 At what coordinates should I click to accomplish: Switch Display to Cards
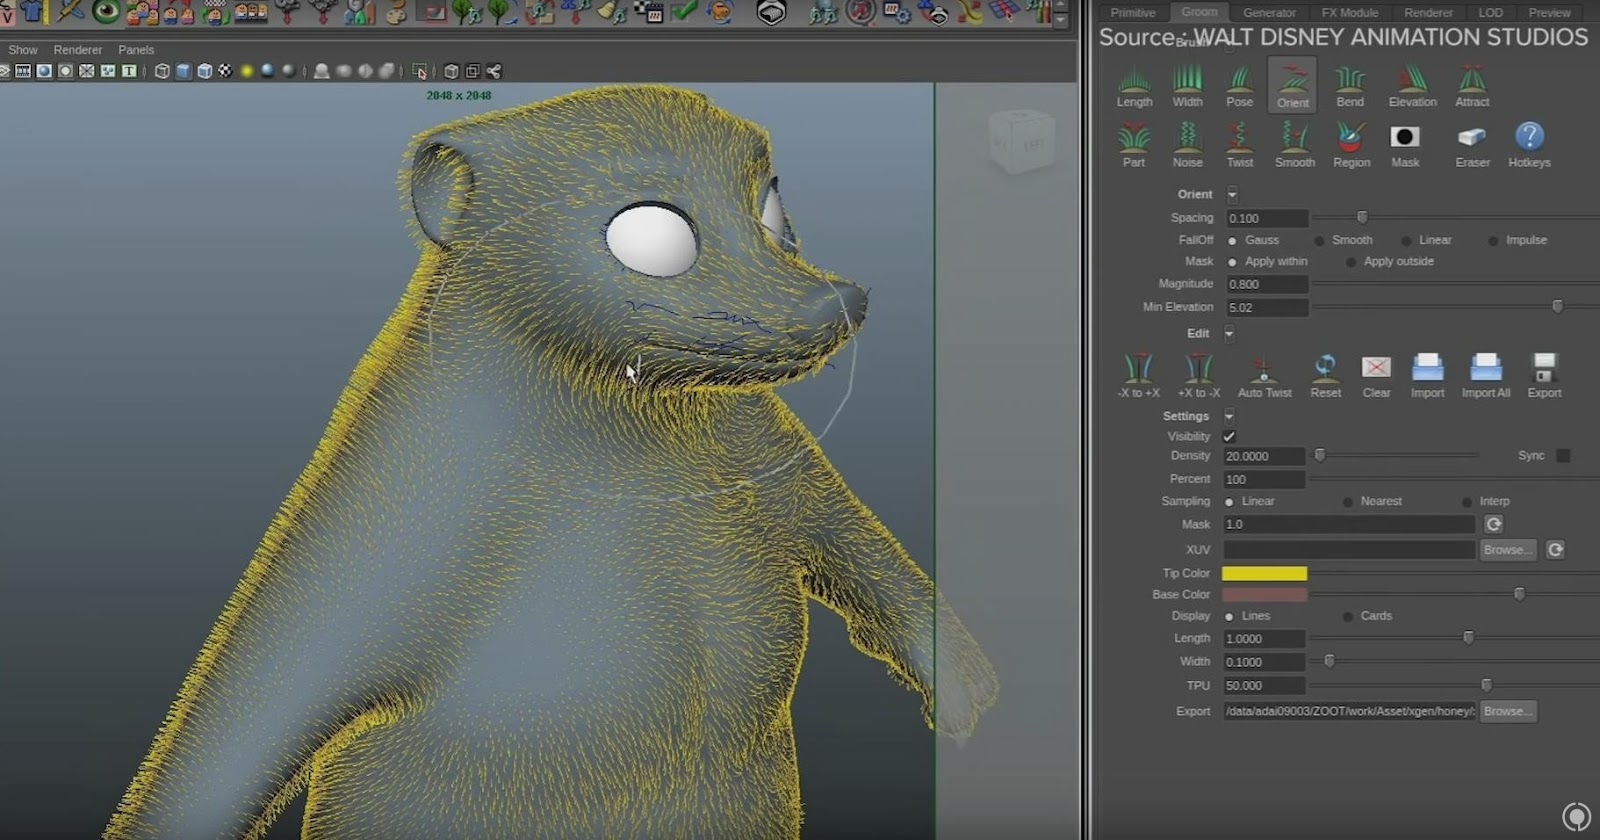coord(1367,616)
